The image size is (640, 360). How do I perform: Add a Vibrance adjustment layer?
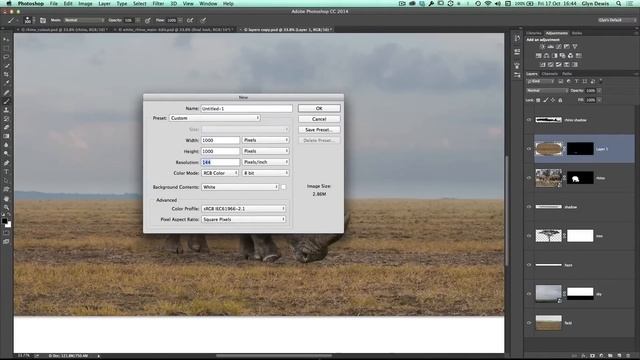tap(575, 47)
